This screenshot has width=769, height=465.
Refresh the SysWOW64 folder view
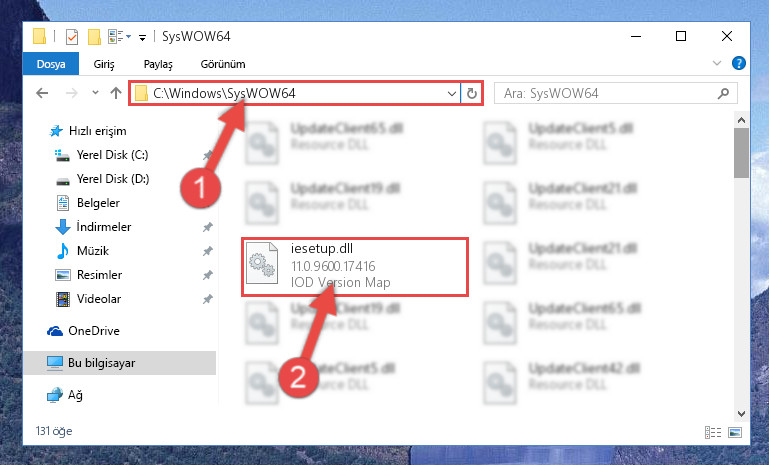tap(471, 93)
